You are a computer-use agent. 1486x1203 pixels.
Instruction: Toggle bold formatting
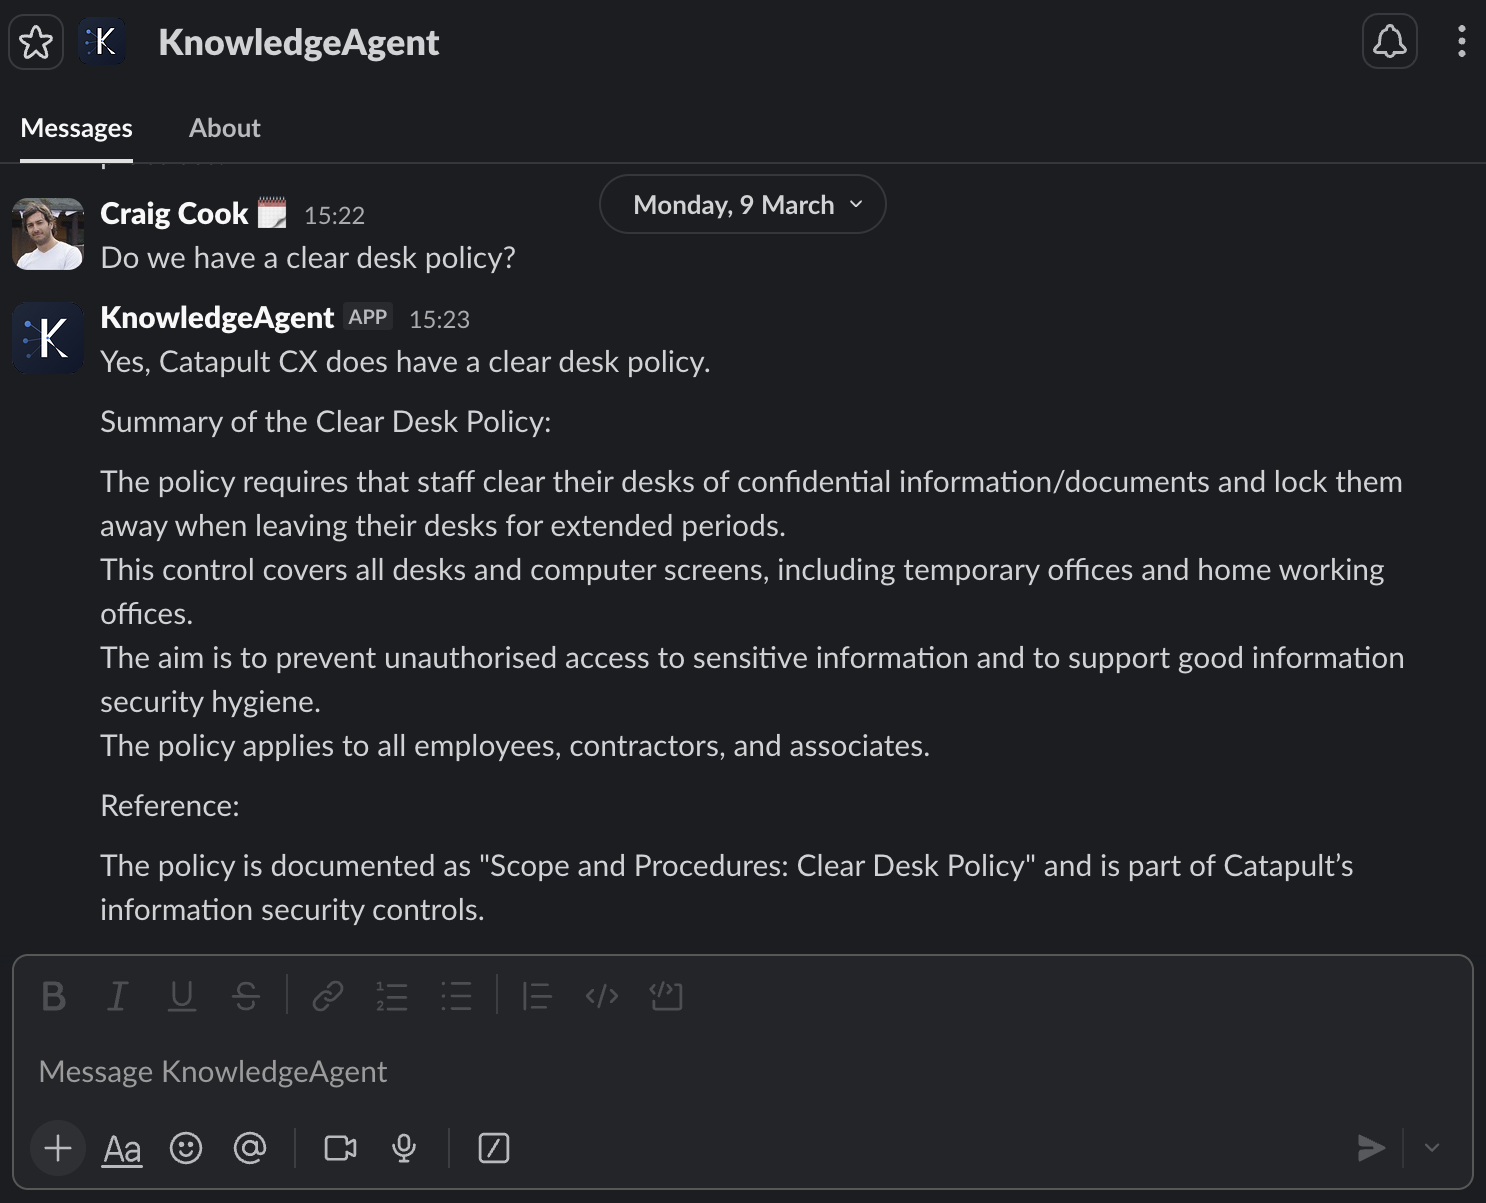tap(53, 996)
